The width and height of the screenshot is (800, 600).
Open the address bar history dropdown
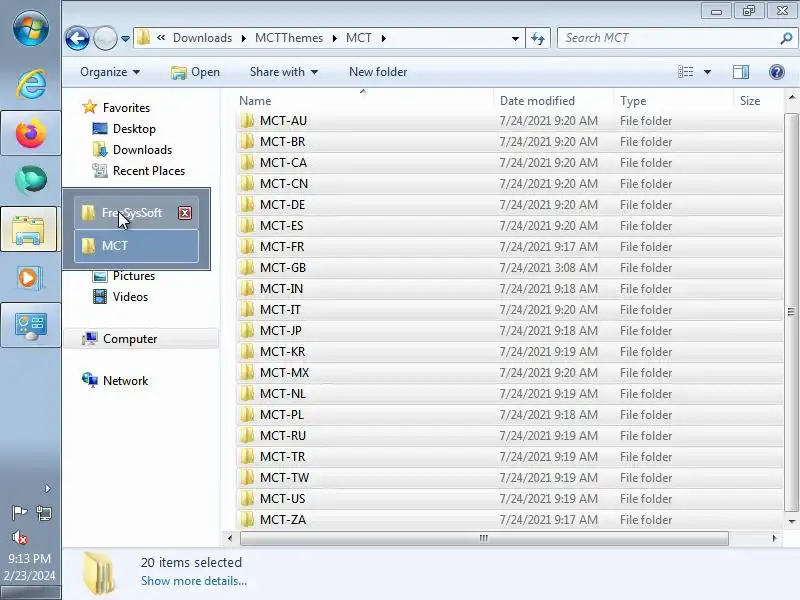tap(515, 39)
